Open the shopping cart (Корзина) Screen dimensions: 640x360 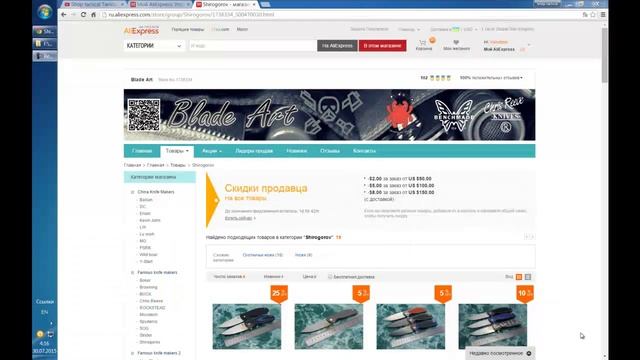pyautogui.click(x=424, y=45)
